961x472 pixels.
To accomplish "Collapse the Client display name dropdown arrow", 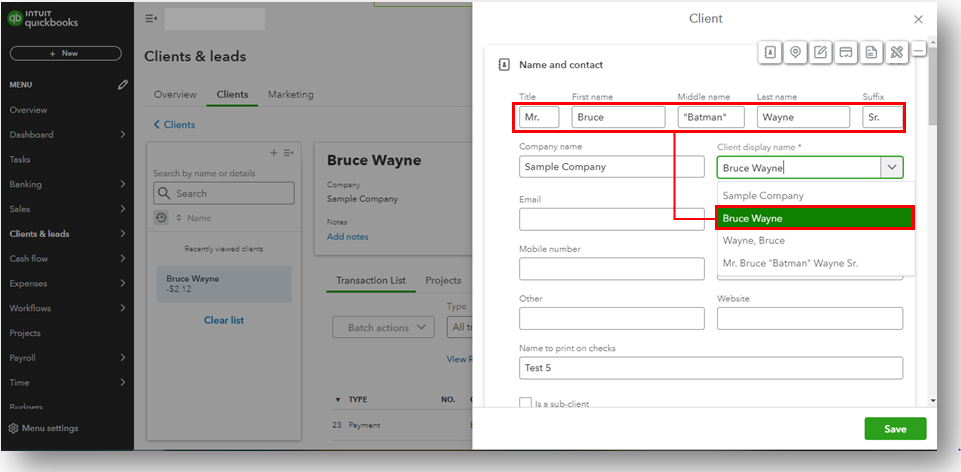I will pyautogui.click(x=892, y=168).
